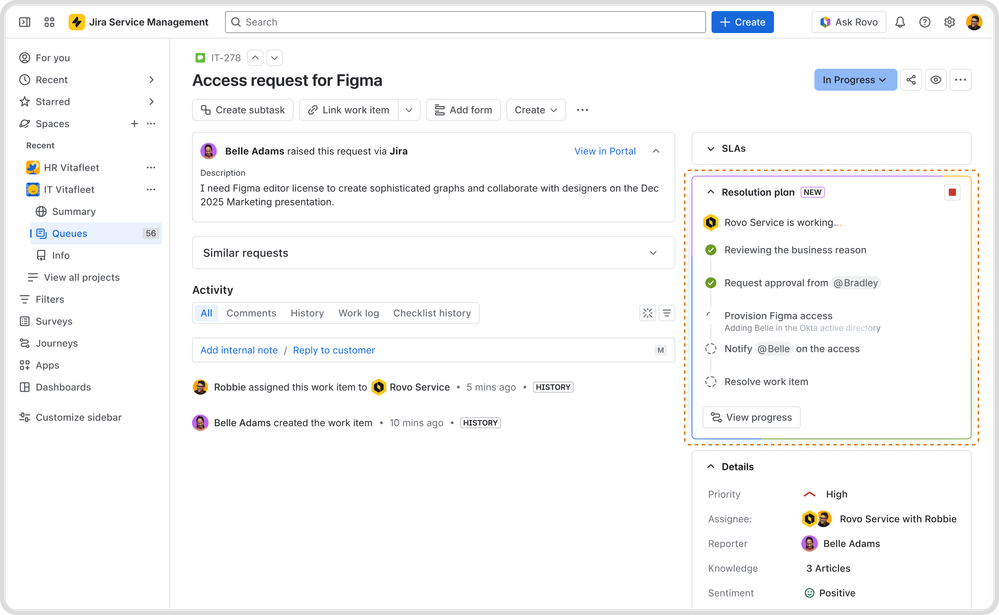Click the blue Create button in the top bar
The height and width of the screenshot is (615, 999).
pos(742,22)
